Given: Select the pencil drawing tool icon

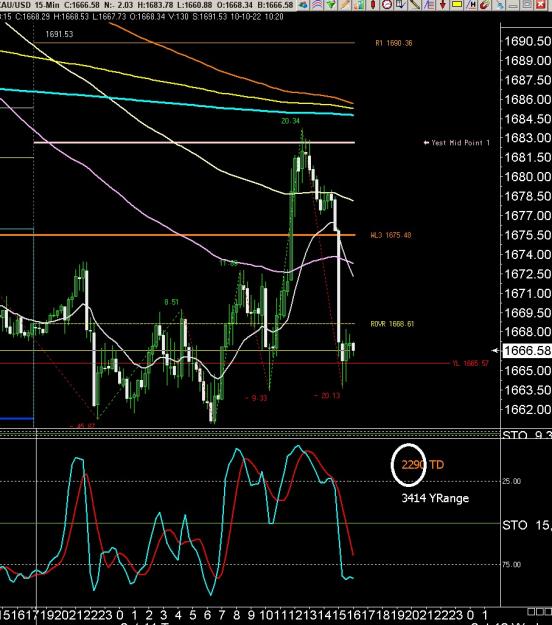Looking at the screenshot, I should point(345,4).
